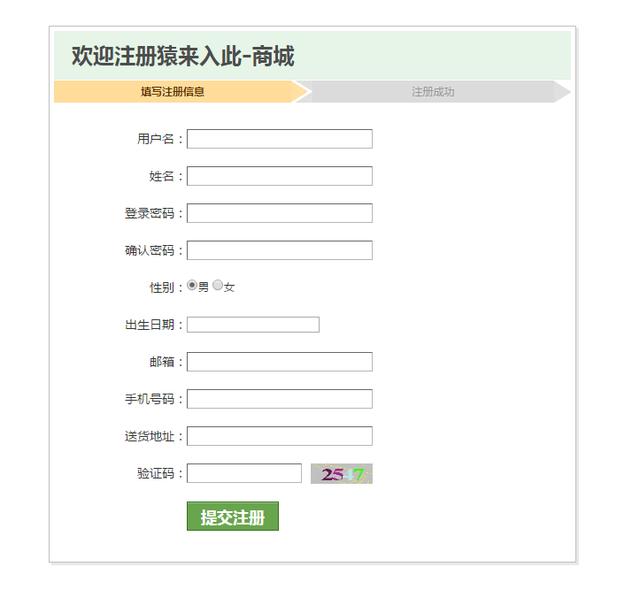The image size is (640, 605).
Task: Click the 登录密码 field
Action: click(280, 213)
